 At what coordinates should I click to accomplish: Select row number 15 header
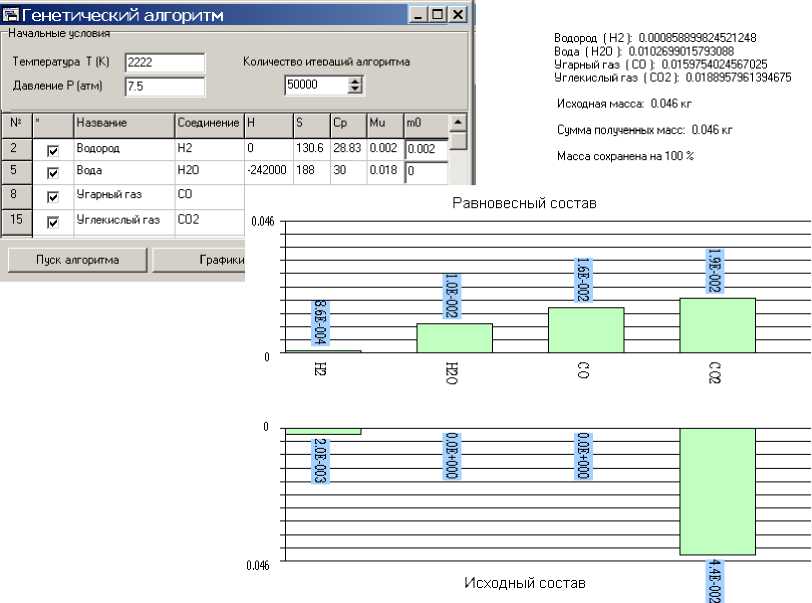point(17,221)
